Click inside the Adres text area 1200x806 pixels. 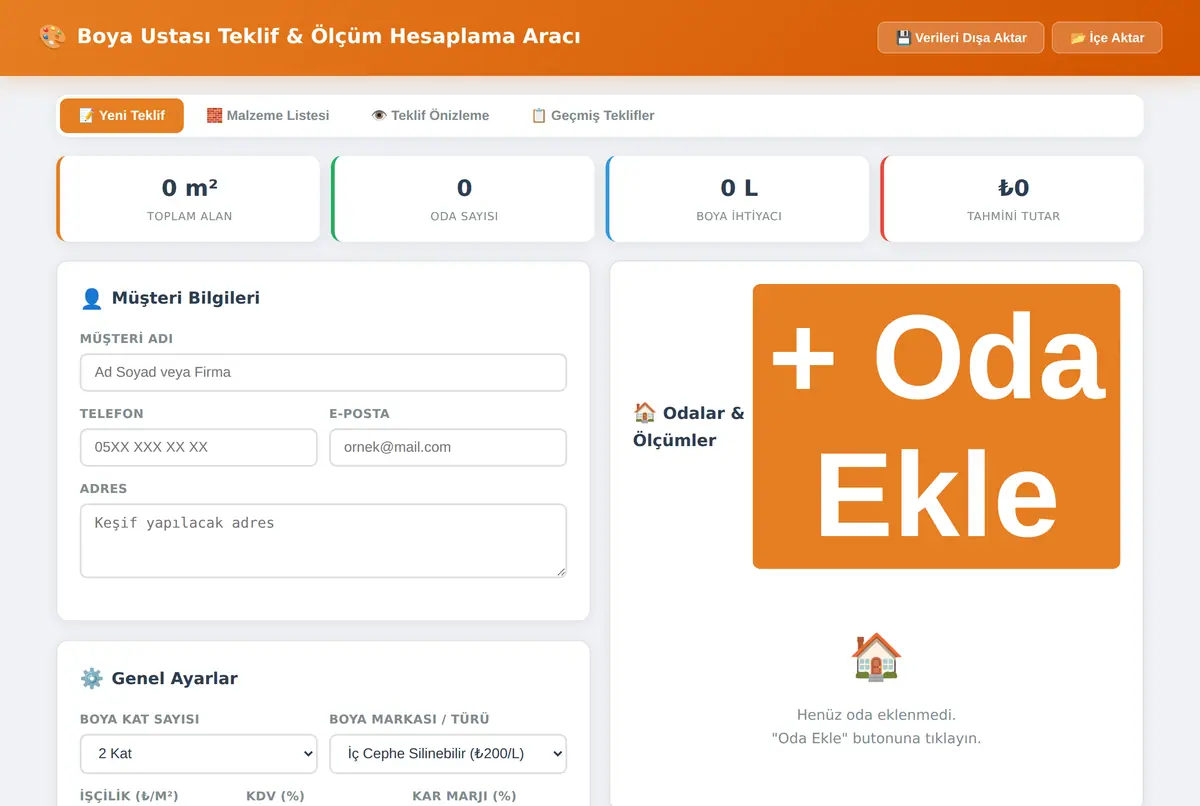click(x=323, y=541)
